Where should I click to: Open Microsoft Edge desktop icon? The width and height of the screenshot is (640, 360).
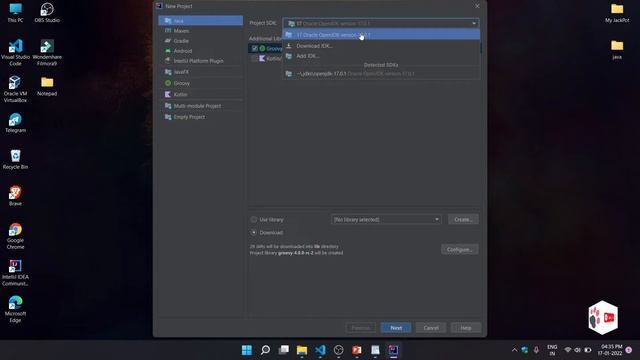pos(16,309)
